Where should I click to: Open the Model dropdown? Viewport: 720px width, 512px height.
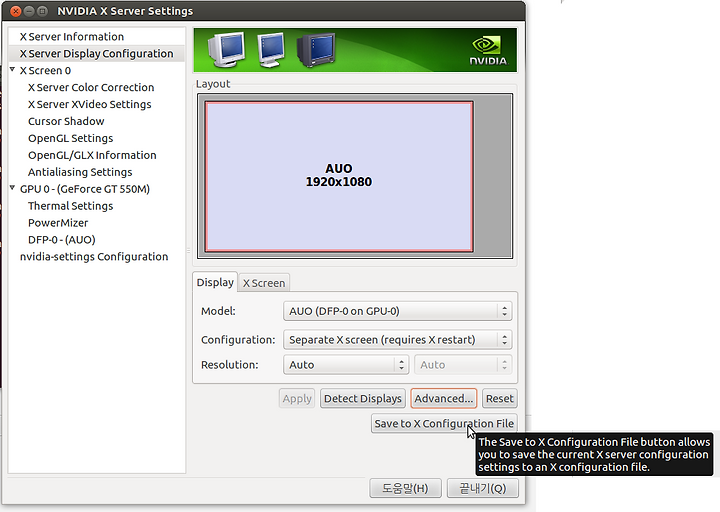click(398, 311)
